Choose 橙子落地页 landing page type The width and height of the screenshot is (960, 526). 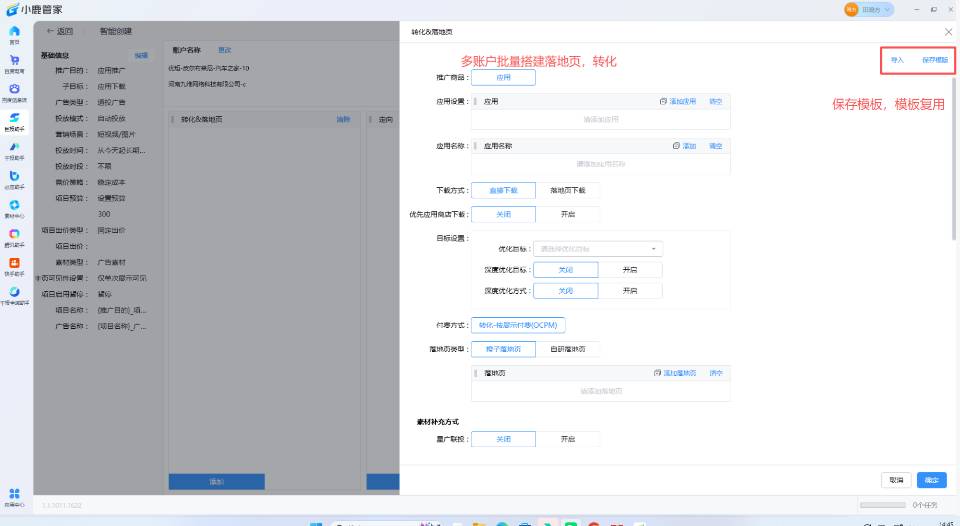click(503, 349)
